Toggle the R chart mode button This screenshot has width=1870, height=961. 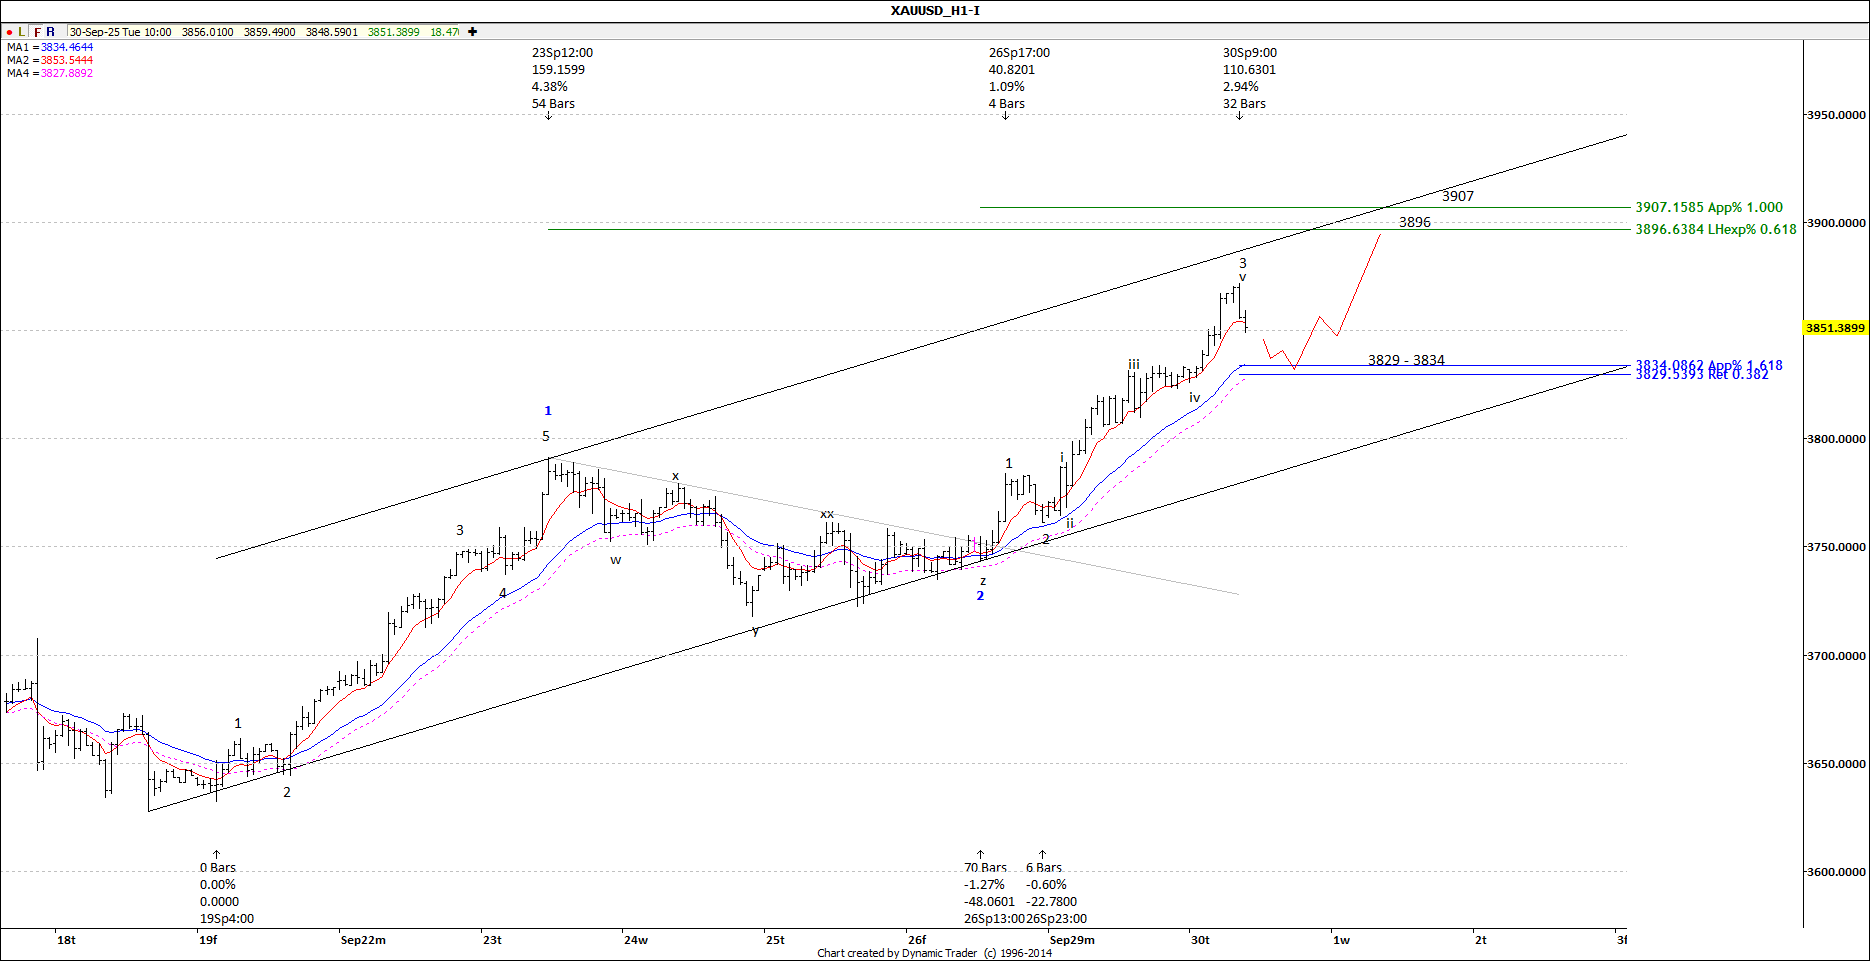tap(51, 32)
